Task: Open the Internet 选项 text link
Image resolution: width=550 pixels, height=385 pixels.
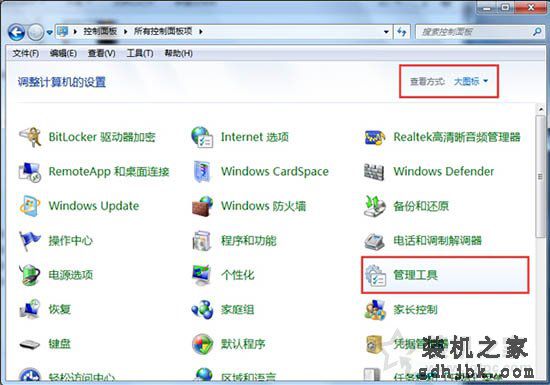Action: pos(255,137)
